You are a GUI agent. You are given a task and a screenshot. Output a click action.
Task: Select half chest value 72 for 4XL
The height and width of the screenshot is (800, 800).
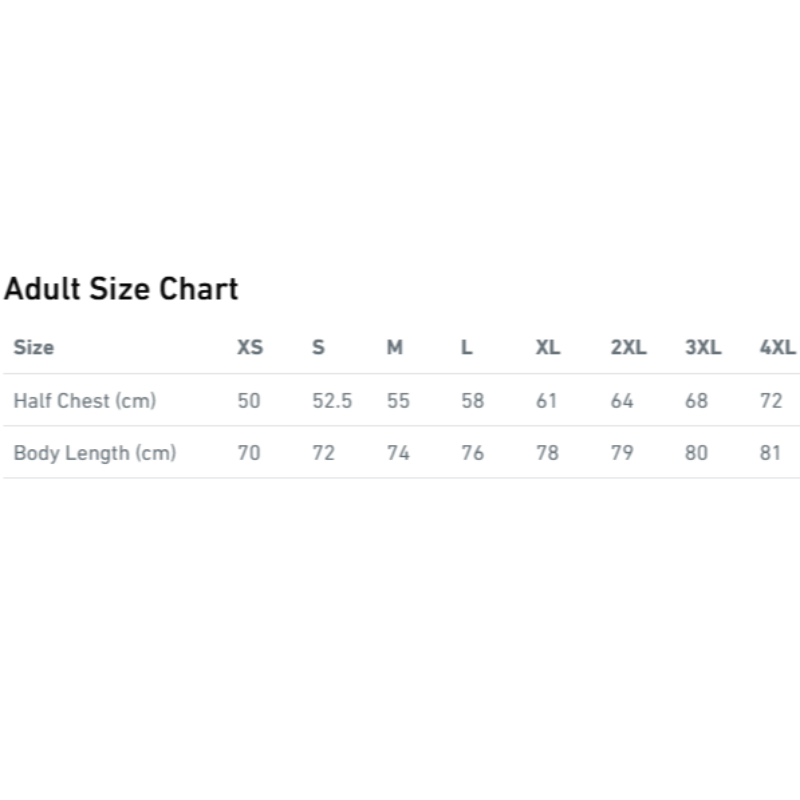[771, 401]
